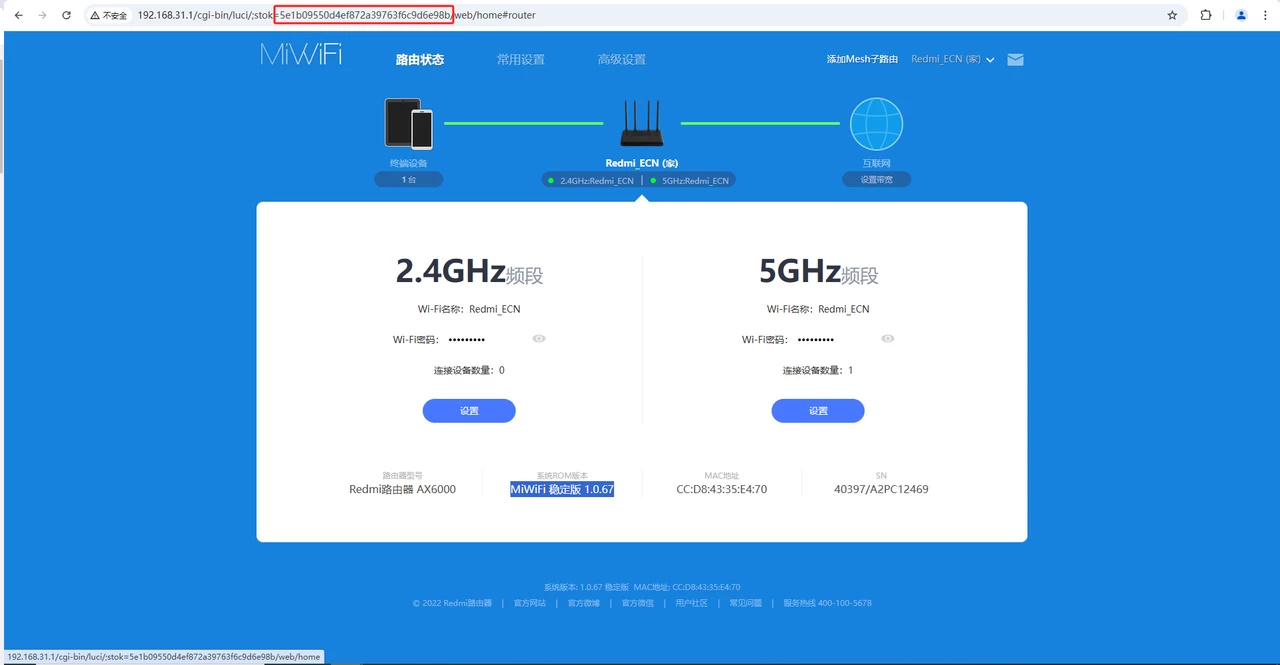Bookmark this page with the star icon
This screenshot has width=1280, height=665.
pos(1172,15)
